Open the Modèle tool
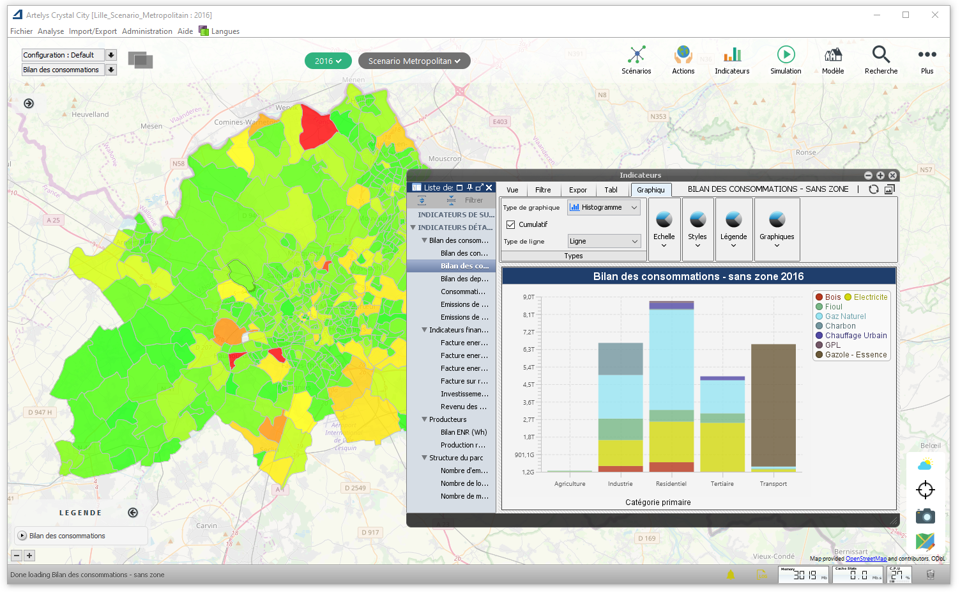This screenshot has width=960, height=592. pyautogui.click(x=833, y=60)
